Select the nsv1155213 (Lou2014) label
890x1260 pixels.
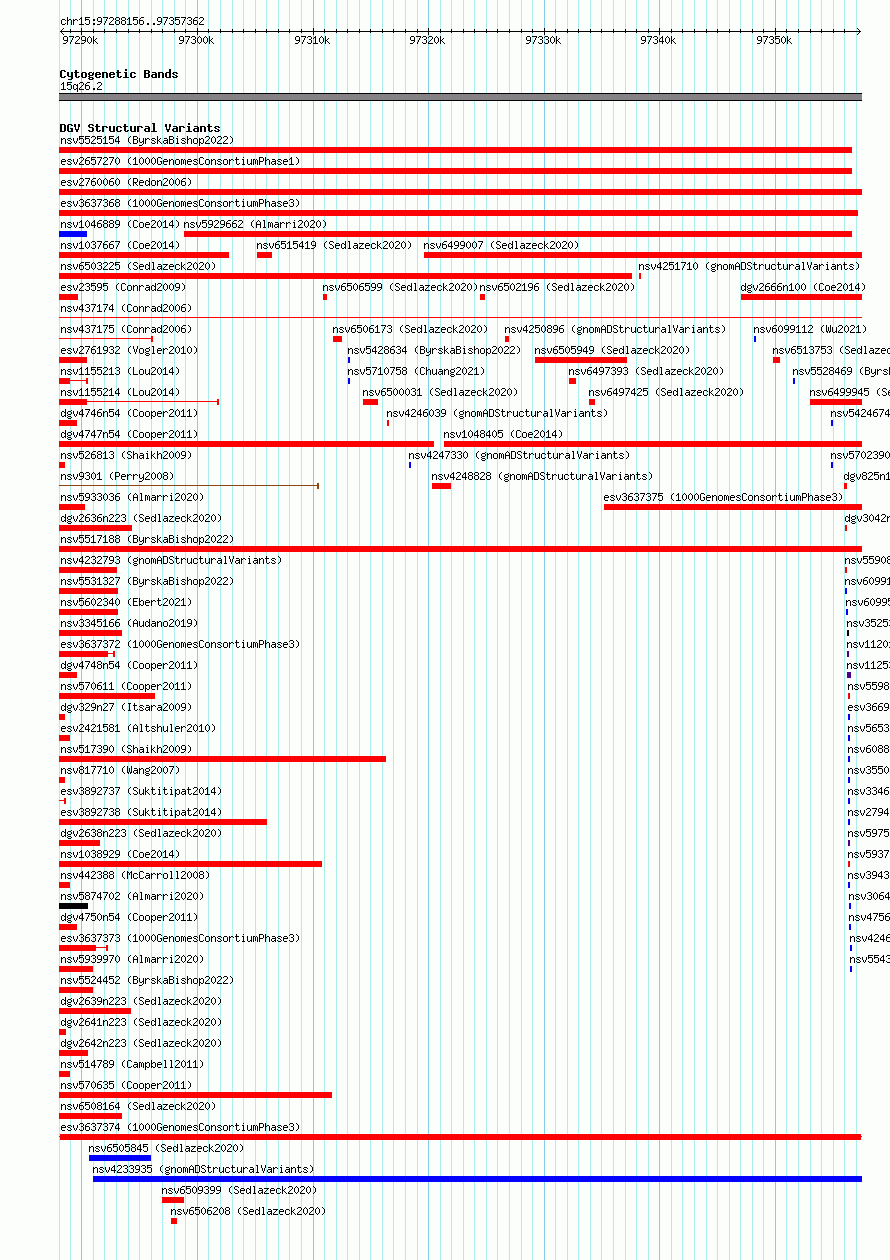click(x=120, y=371)
